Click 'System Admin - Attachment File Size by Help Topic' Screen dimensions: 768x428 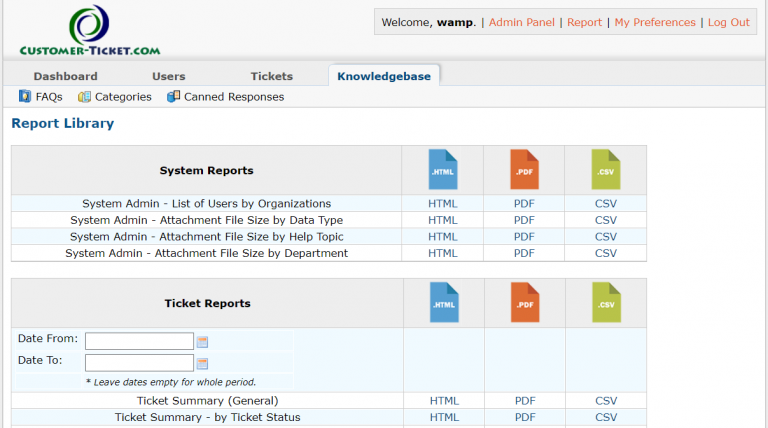tap(207, 237)
